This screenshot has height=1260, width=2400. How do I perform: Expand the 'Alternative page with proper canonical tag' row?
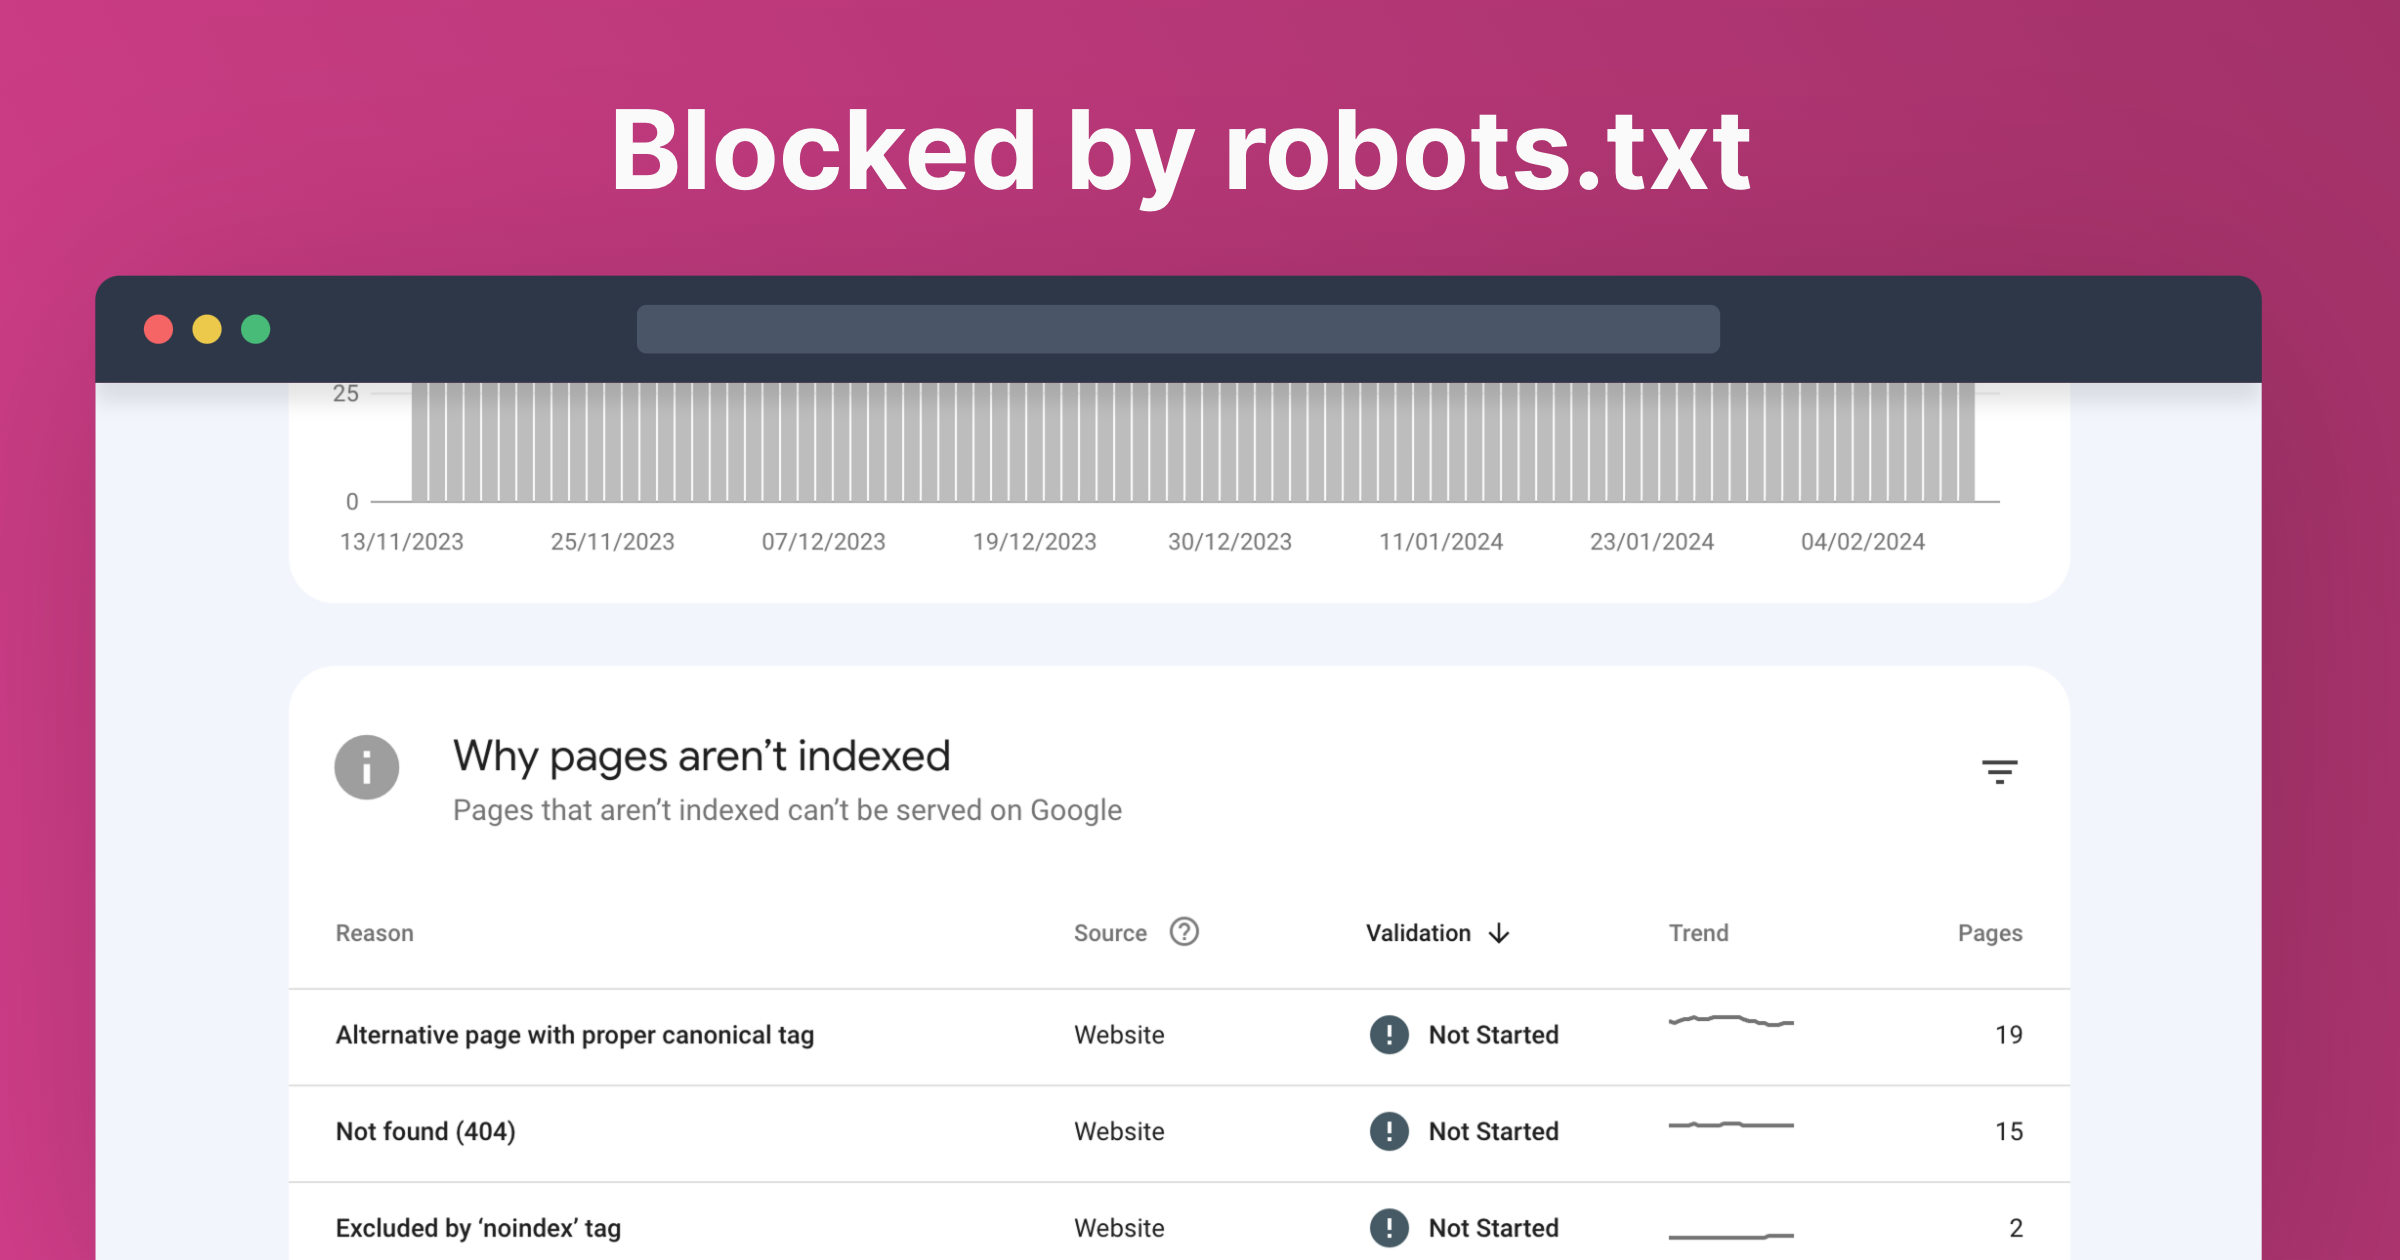pyautogui.click(x=575, y=1035)
